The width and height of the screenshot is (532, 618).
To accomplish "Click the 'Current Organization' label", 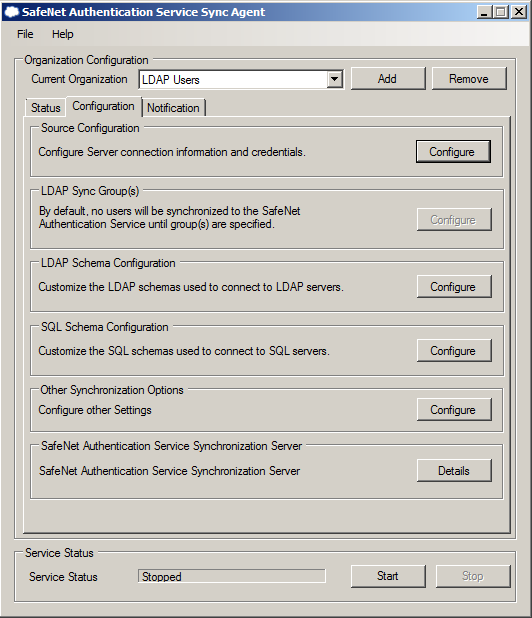I will [79, 79].
